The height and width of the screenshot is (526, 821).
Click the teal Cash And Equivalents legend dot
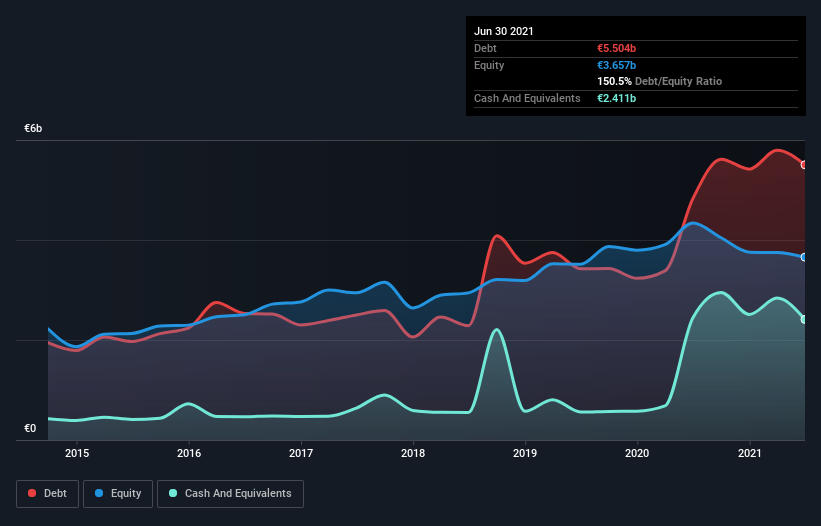[x=173, y=494]
